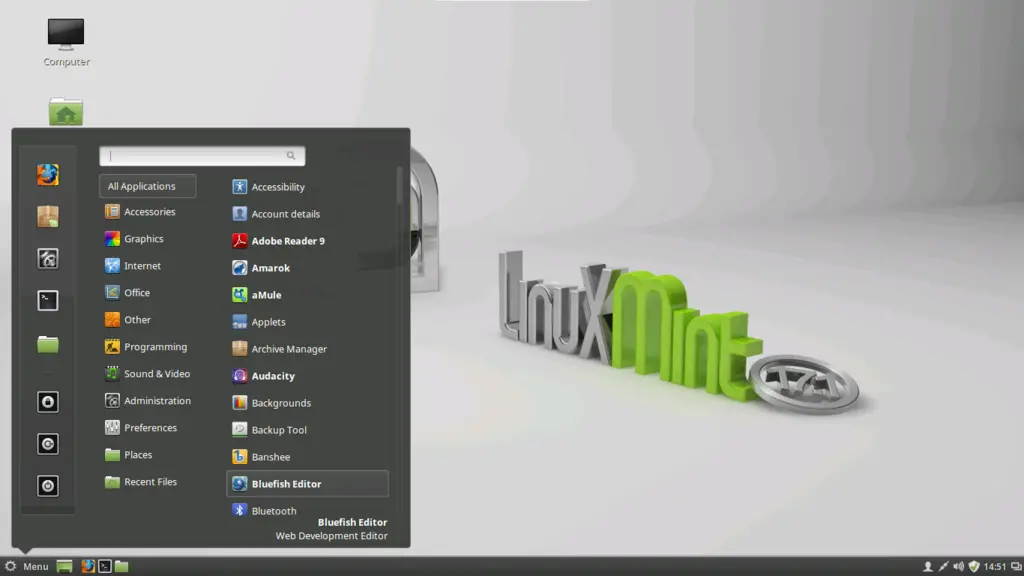Launch aMule application

308,295
